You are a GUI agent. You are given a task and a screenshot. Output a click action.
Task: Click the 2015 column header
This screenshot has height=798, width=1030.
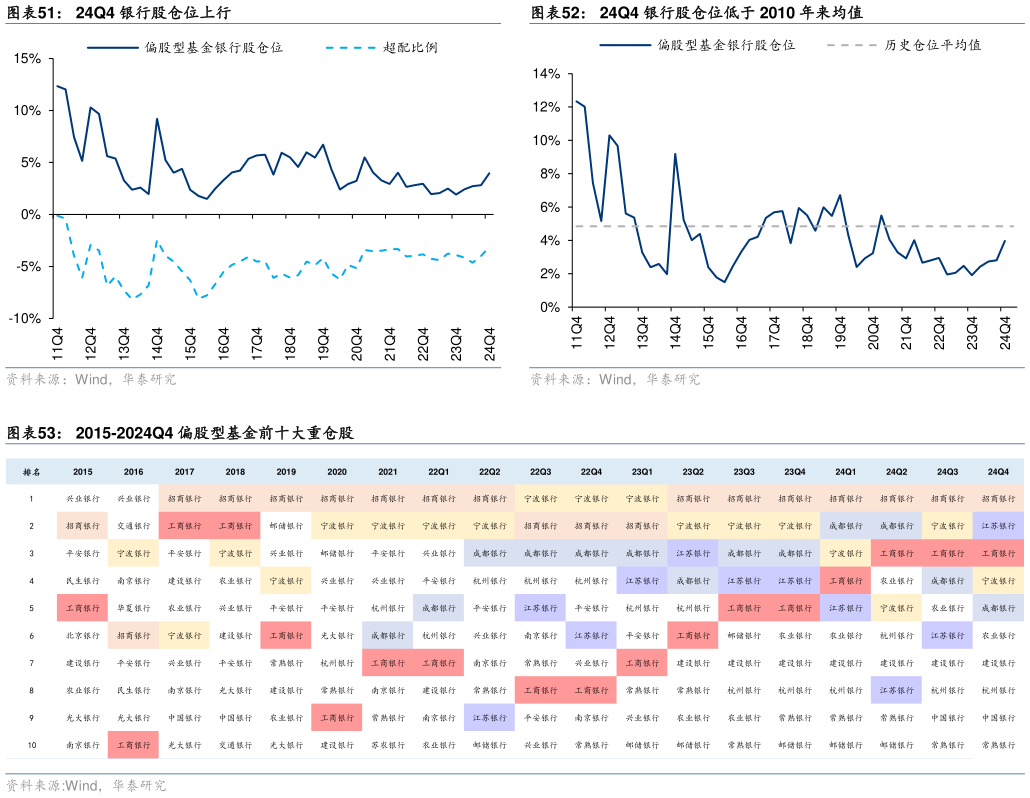(x=82, y=471)
